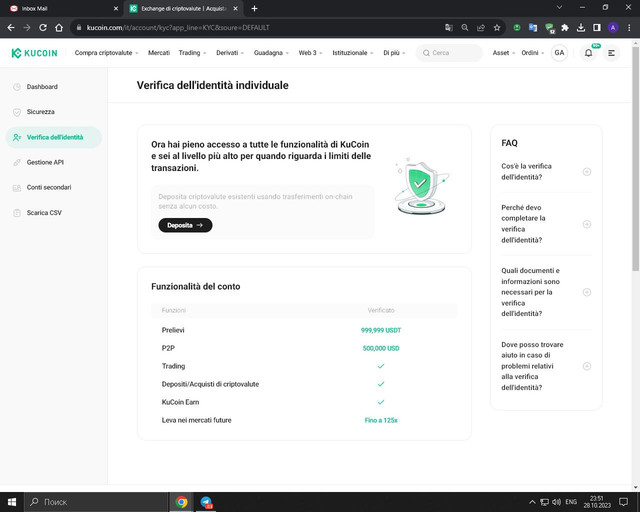640x512 pixels.
Task: Open a new browser tab
Action: (254, 9)
